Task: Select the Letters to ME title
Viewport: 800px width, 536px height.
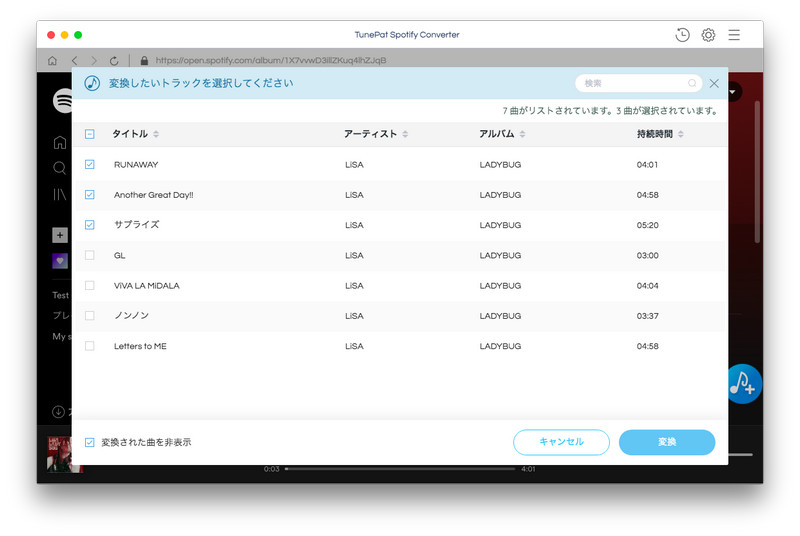Action: tap(140, 346)
